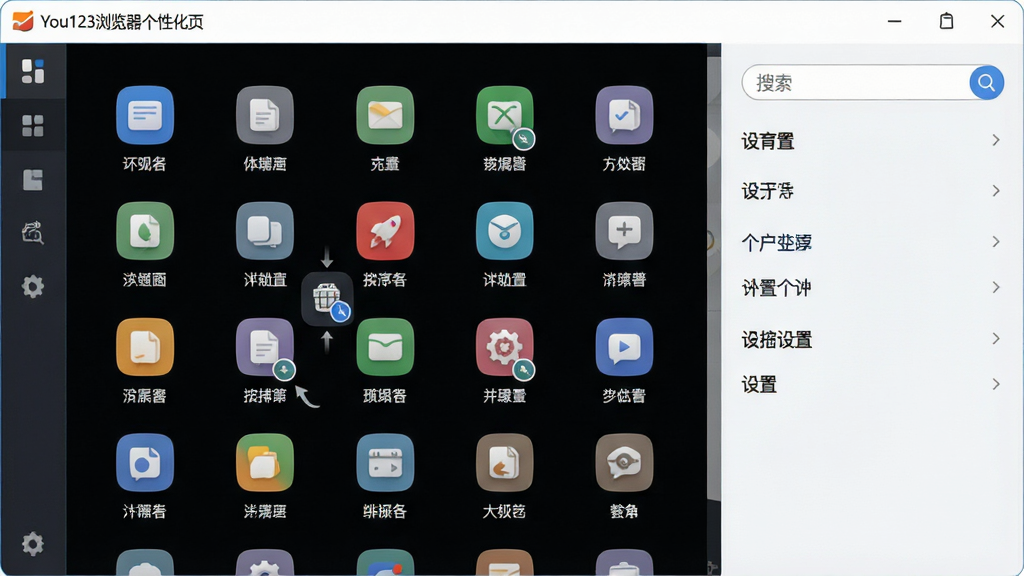Open the purple document icon with badge
The width and height of the screenshot is (1024, 576).
(264, 347)
